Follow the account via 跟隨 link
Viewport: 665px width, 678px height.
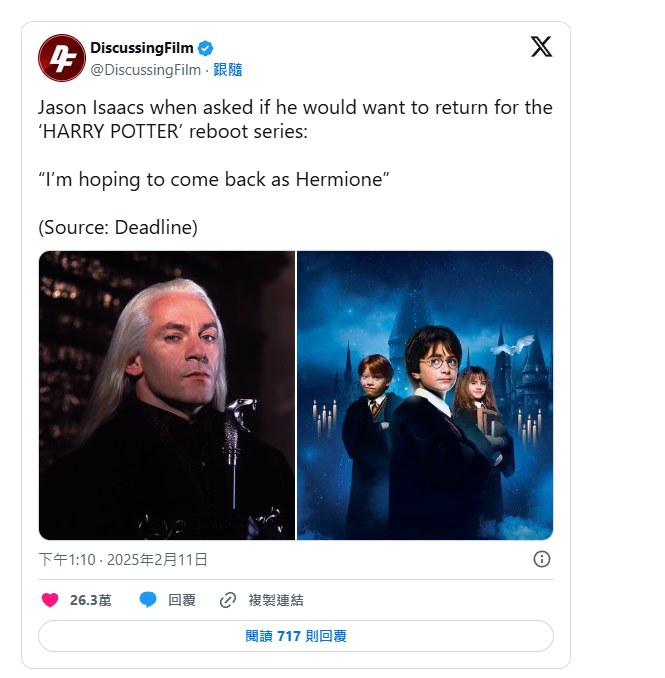(228, 69)
